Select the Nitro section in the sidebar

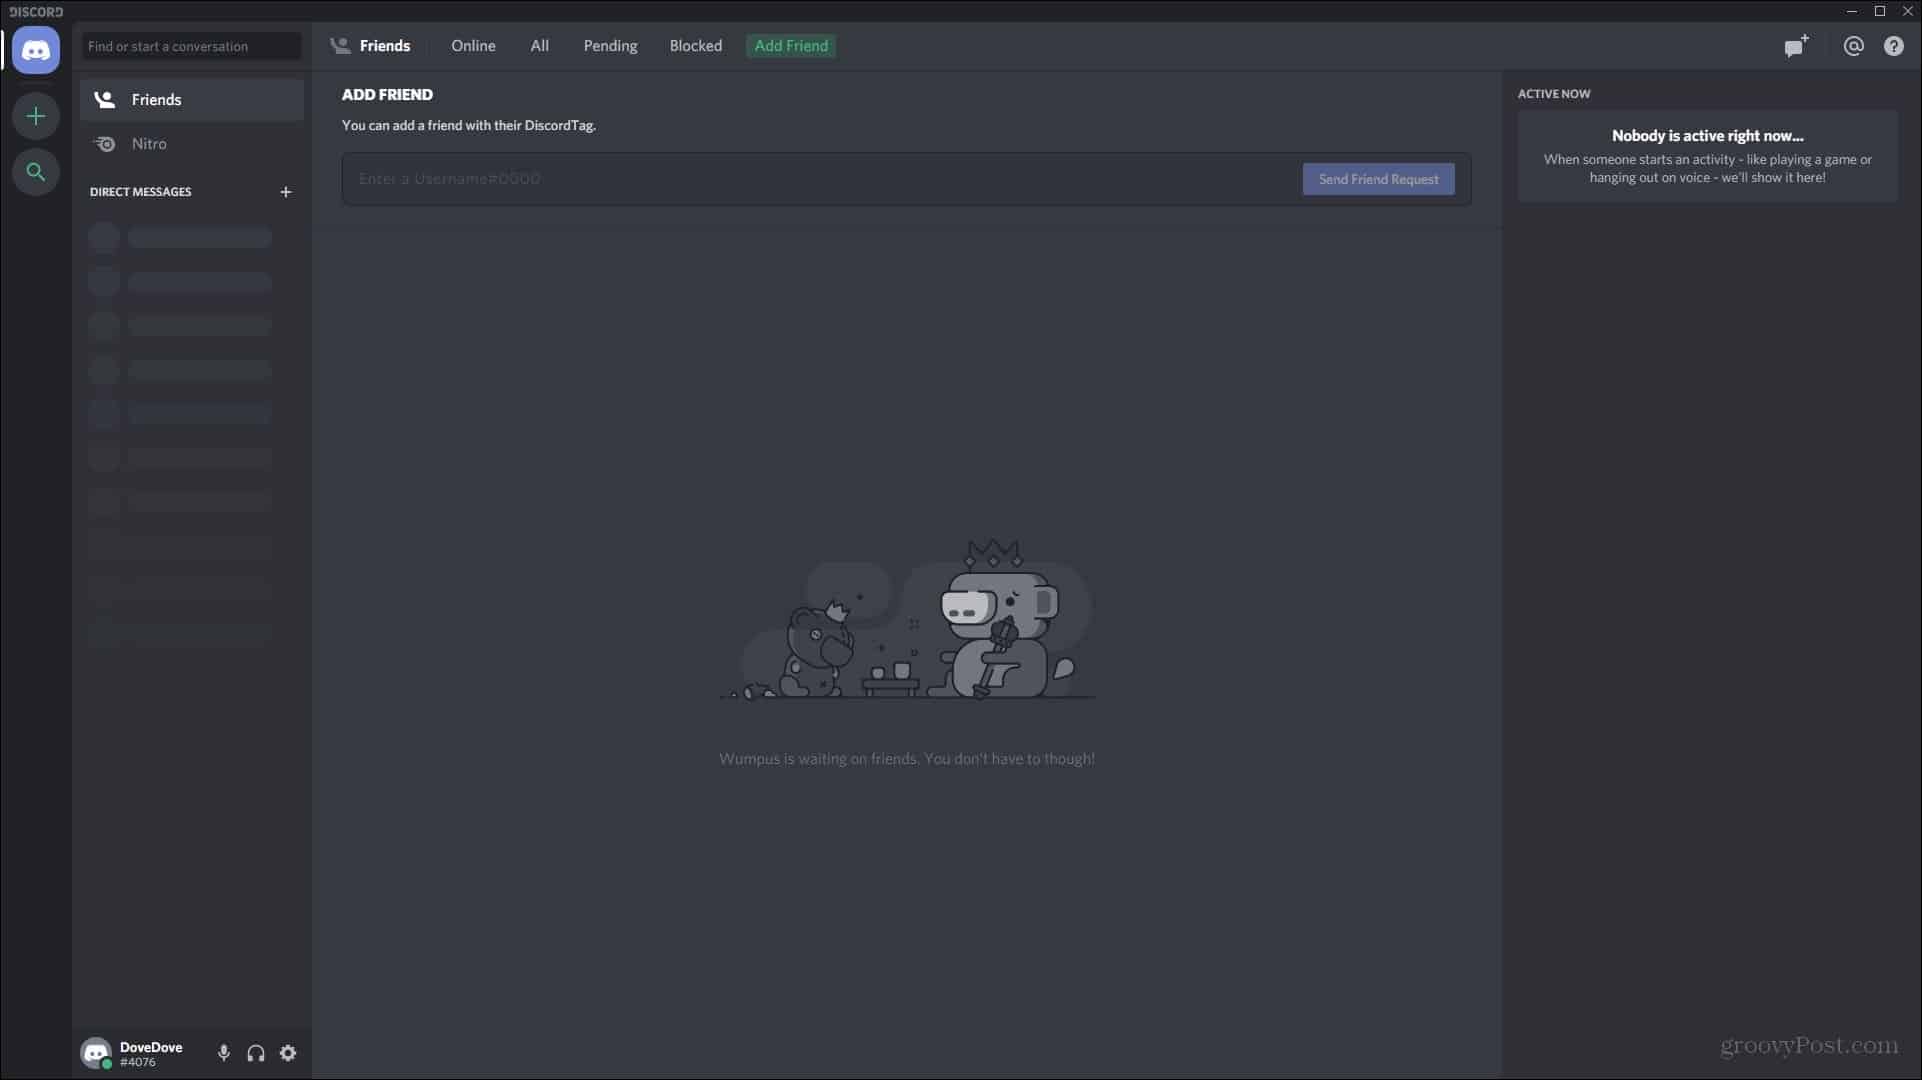click(x=151, y=143)
